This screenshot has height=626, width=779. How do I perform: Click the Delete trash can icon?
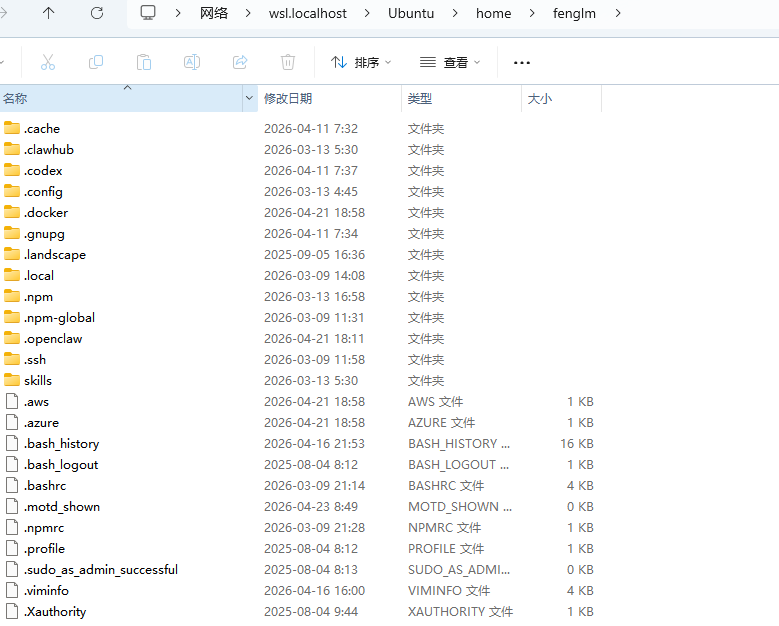pyautogui.click(x=288, y=63)
